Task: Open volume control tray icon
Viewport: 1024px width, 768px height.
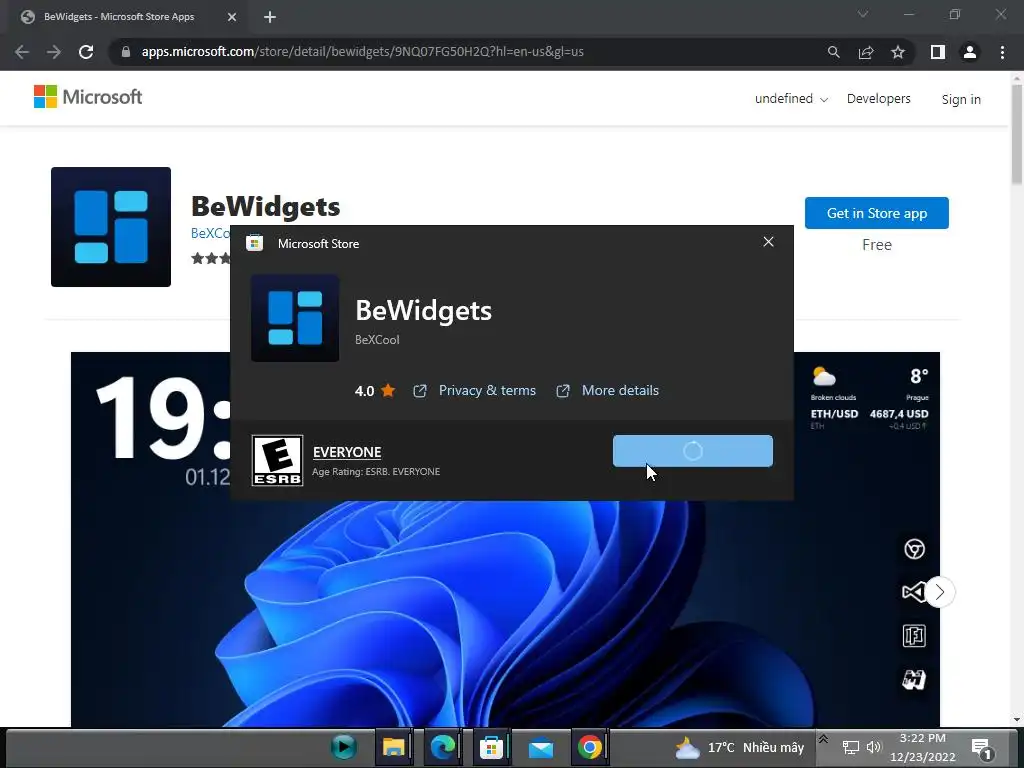Action: [874, 747]
